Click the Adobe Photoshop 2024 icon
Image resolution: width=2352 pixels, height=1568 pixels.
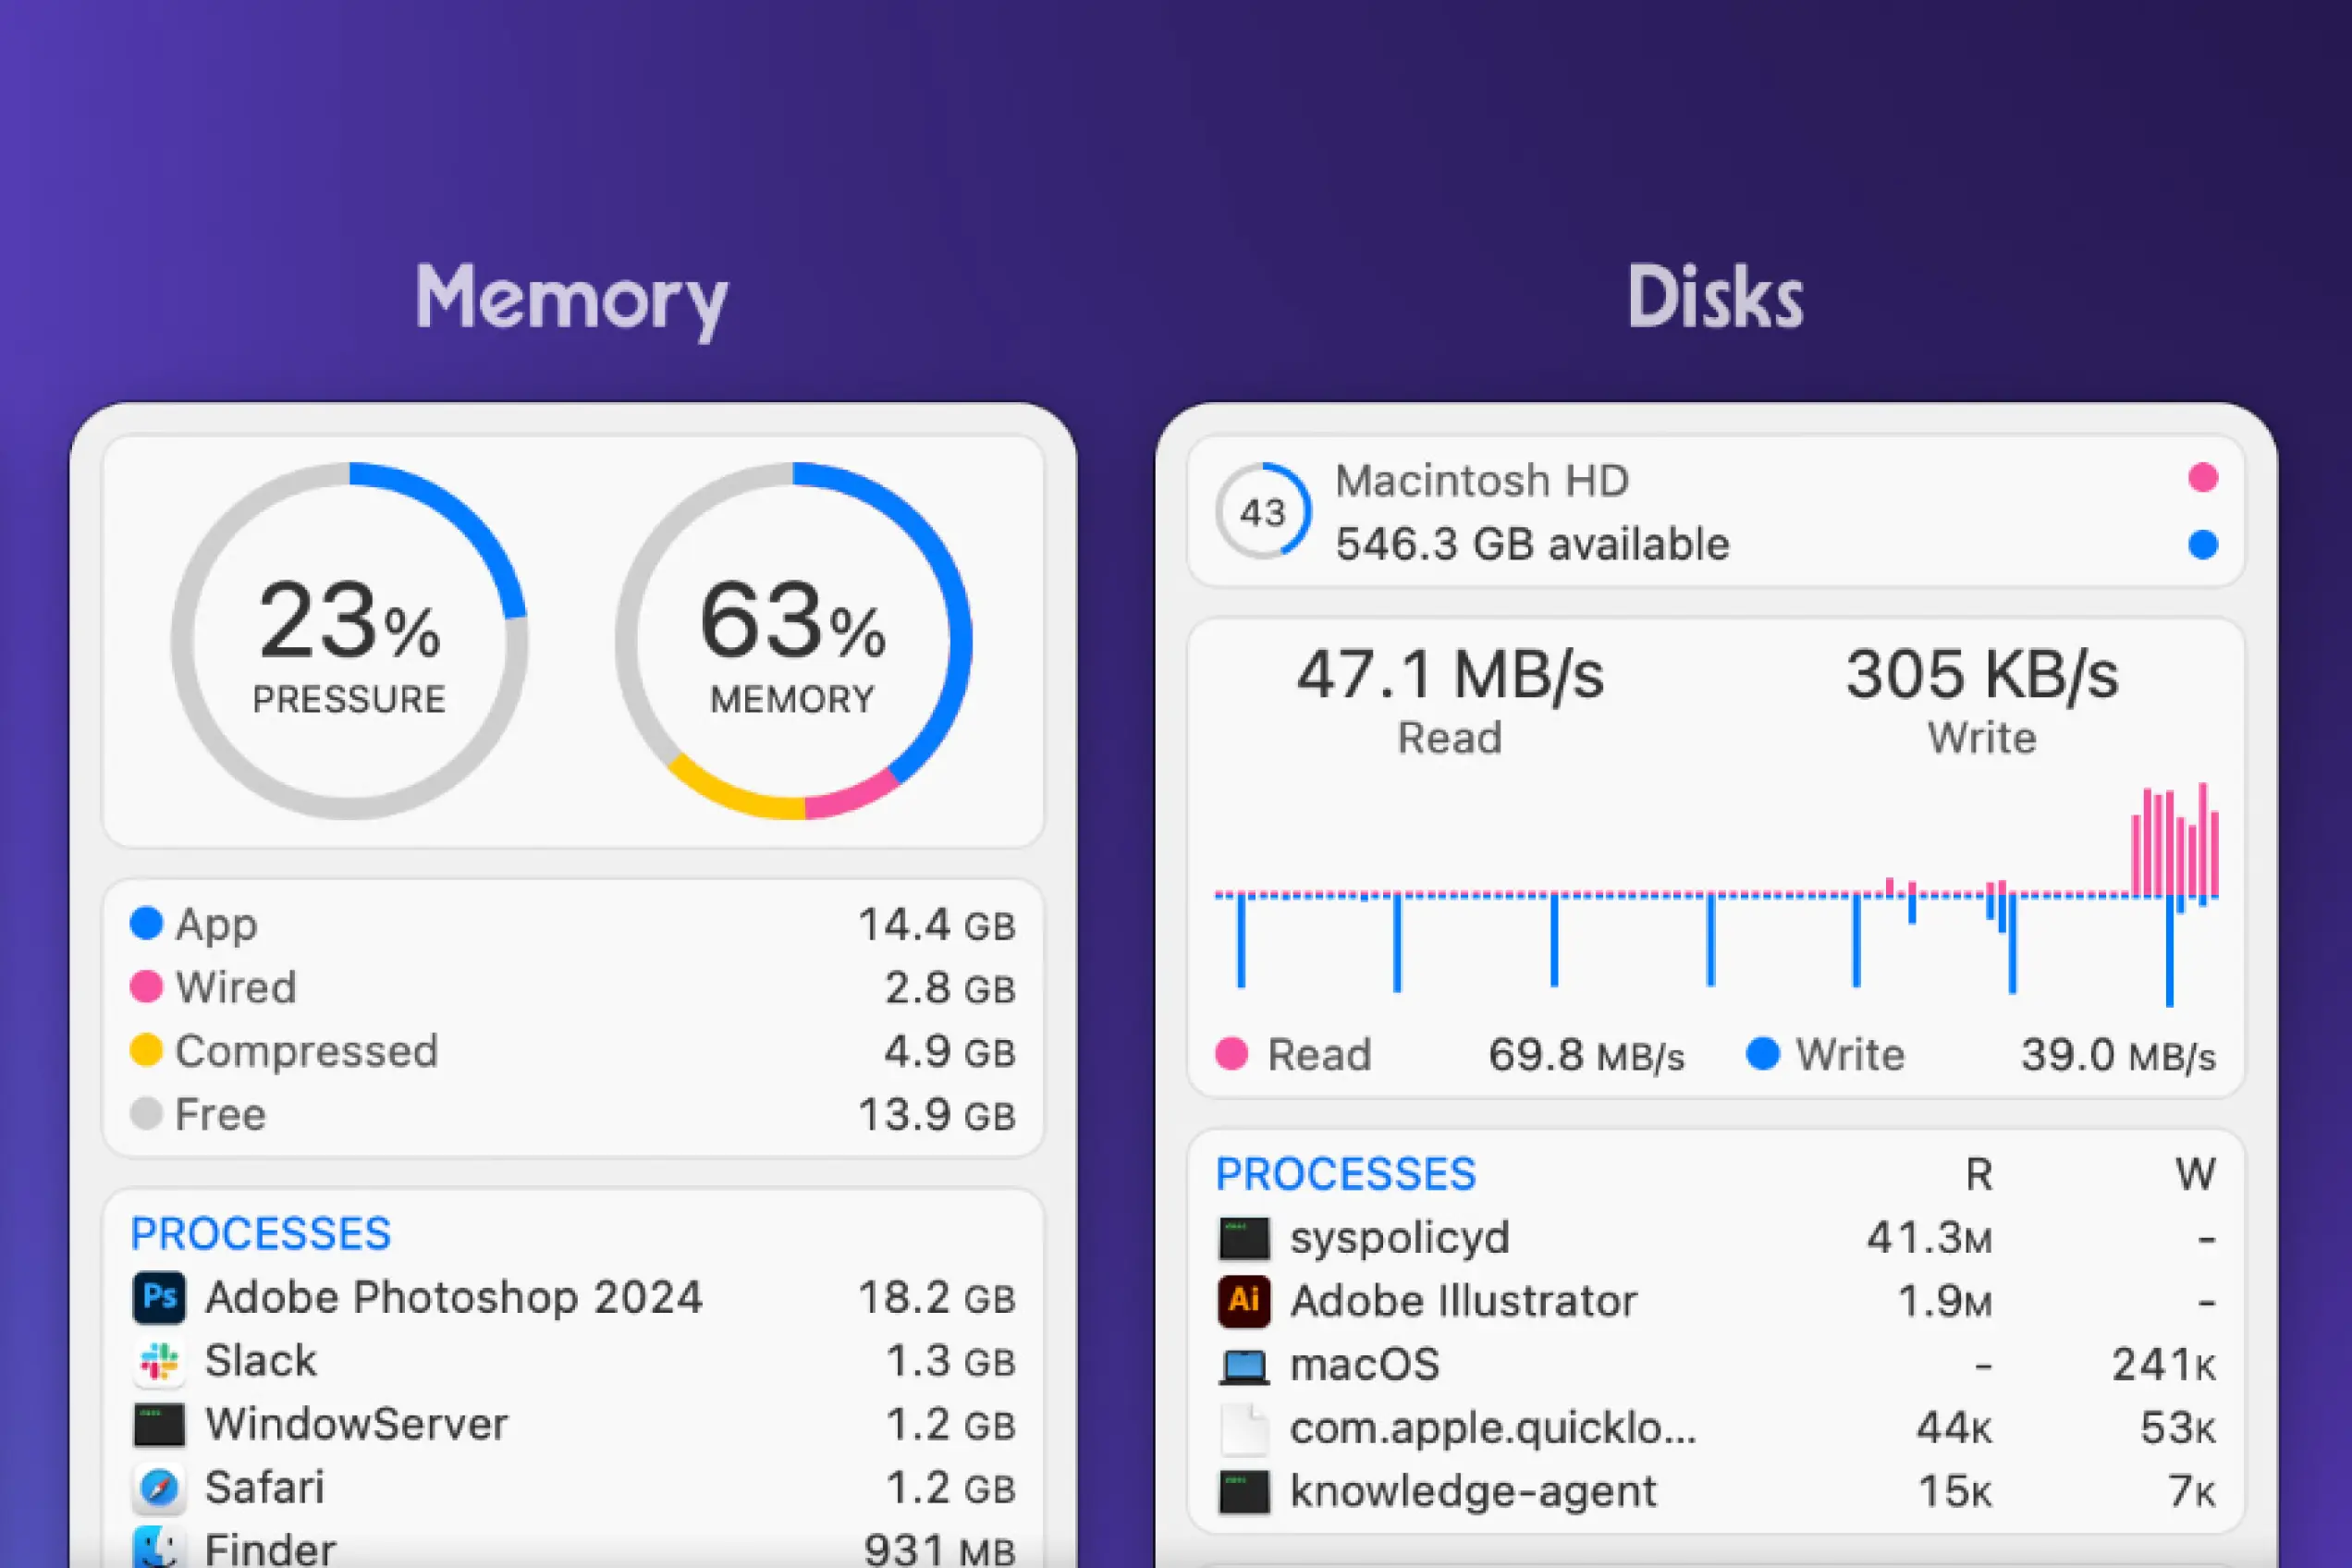pyautogui.click(x=159, y=1297)
